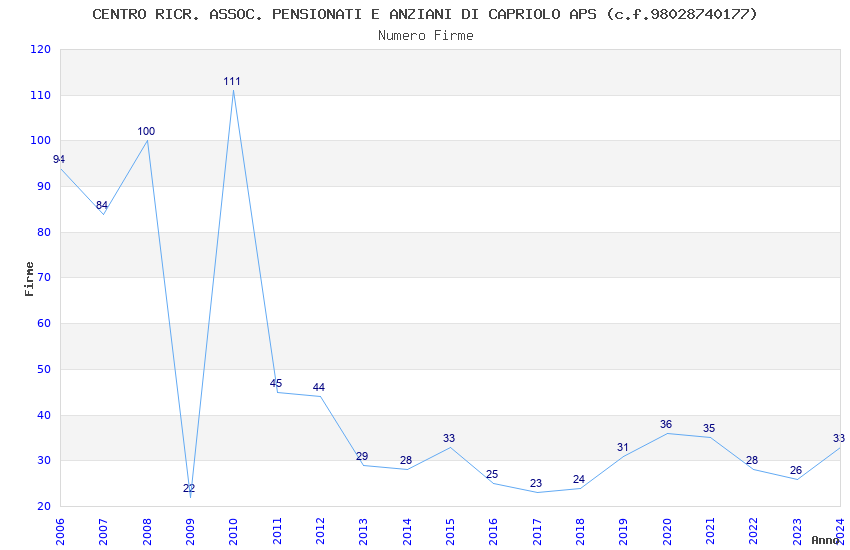
Task: Click the 2013 x-axis year label
Action: point(363,531)
